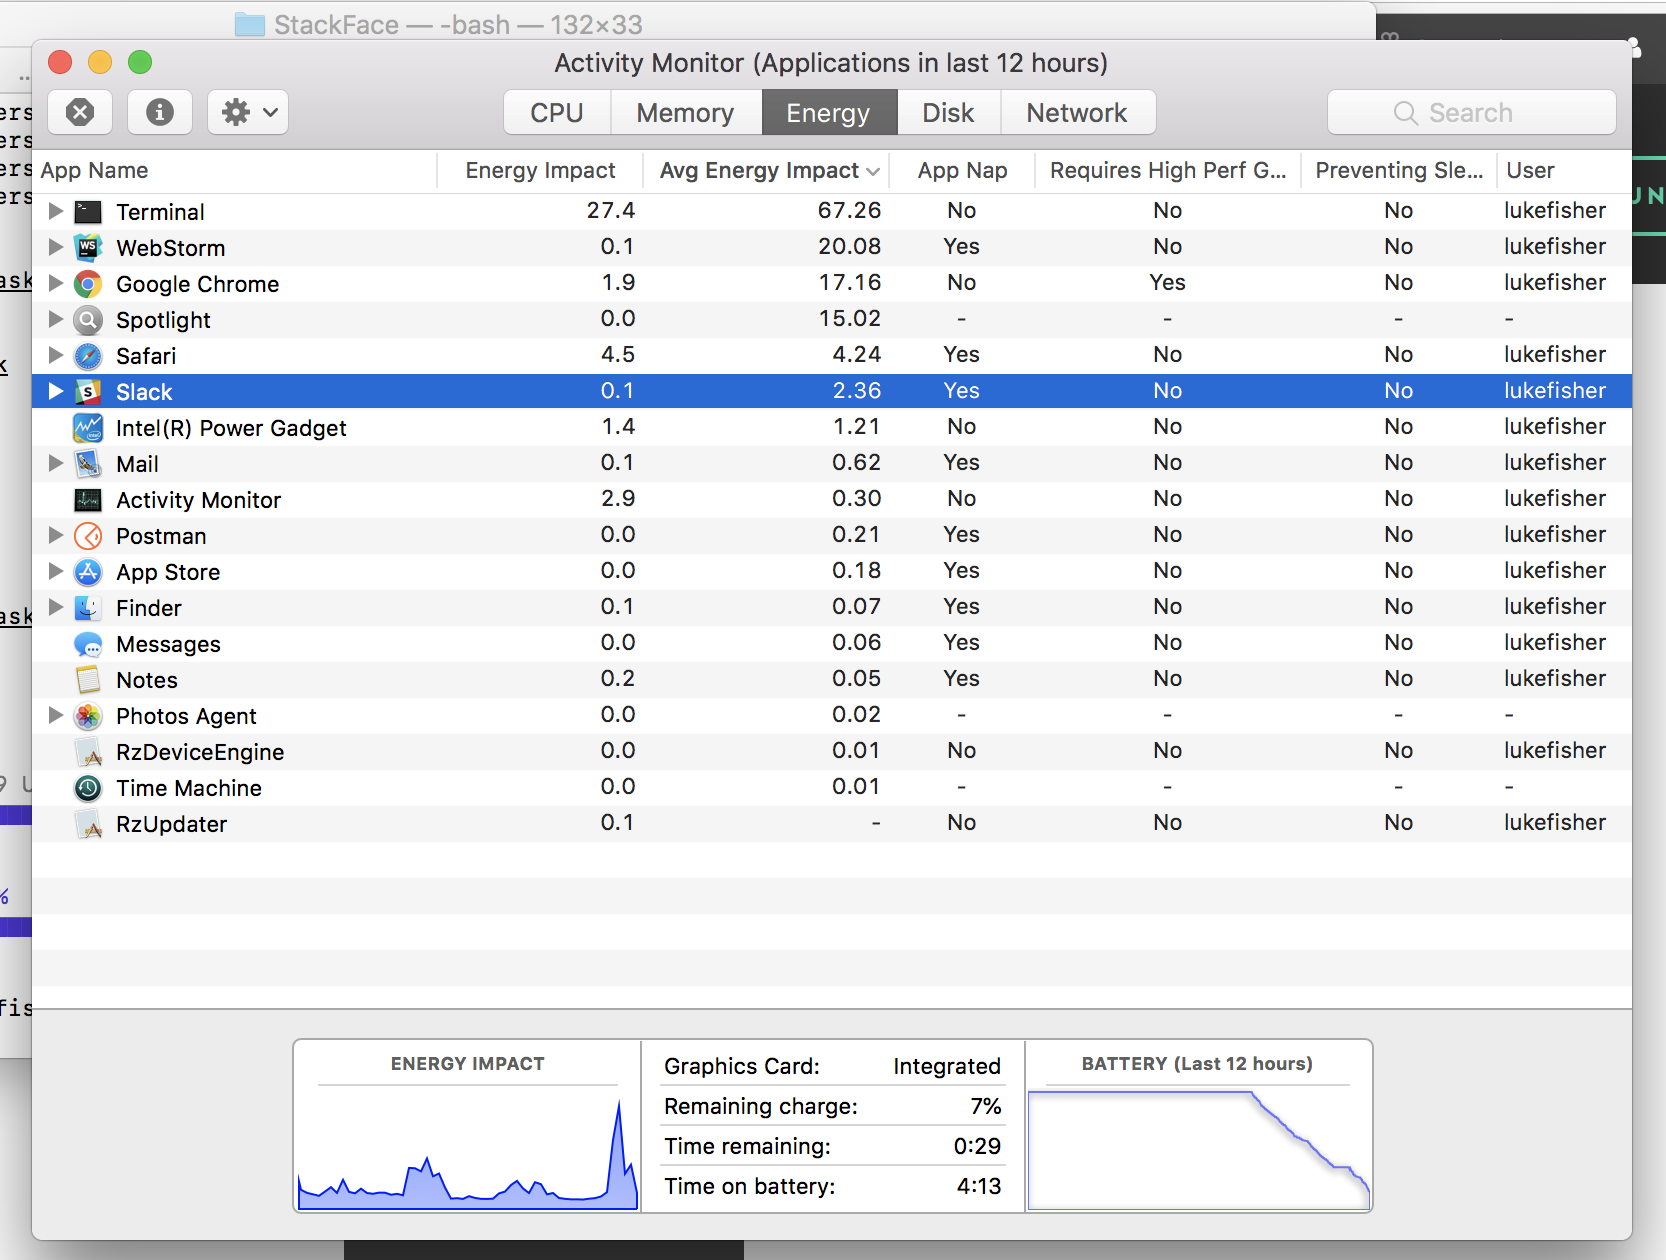Open the gear action menu
1666x1260 pixels.
tap(248, 112)
